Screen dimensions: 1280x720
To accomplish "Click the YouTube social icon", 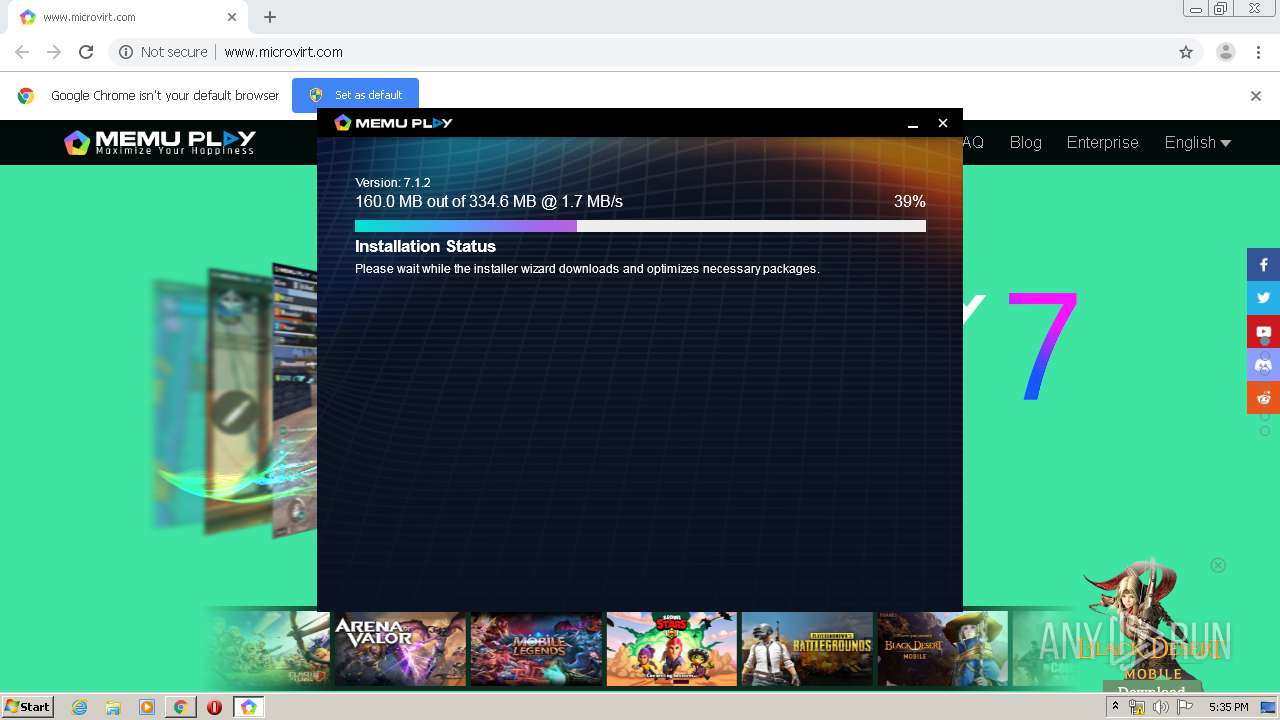I will pyautogui.click(x=1263, y=331).
